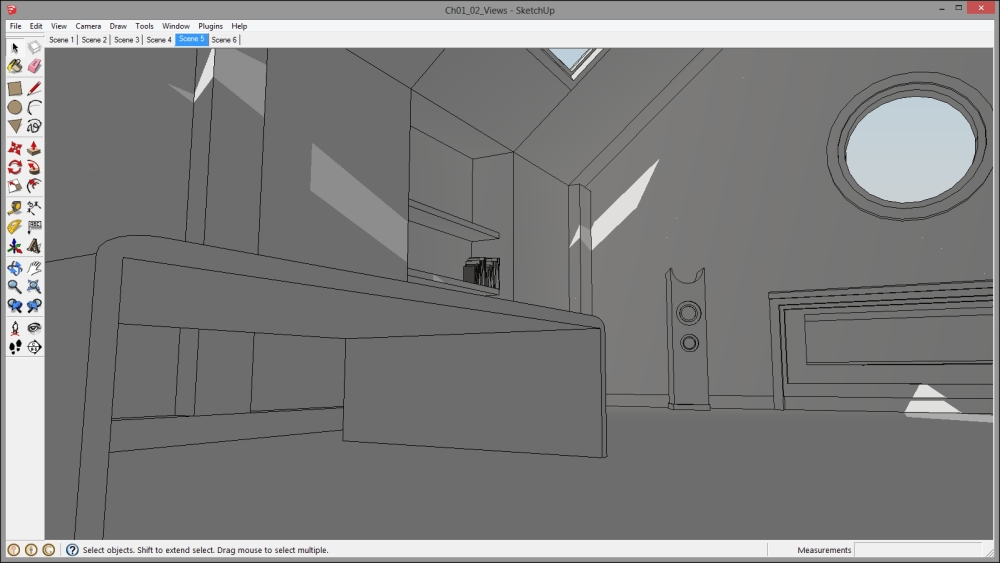Pick the Polygon tool
Screen dimensions: 1000x563
pos(15,126)
